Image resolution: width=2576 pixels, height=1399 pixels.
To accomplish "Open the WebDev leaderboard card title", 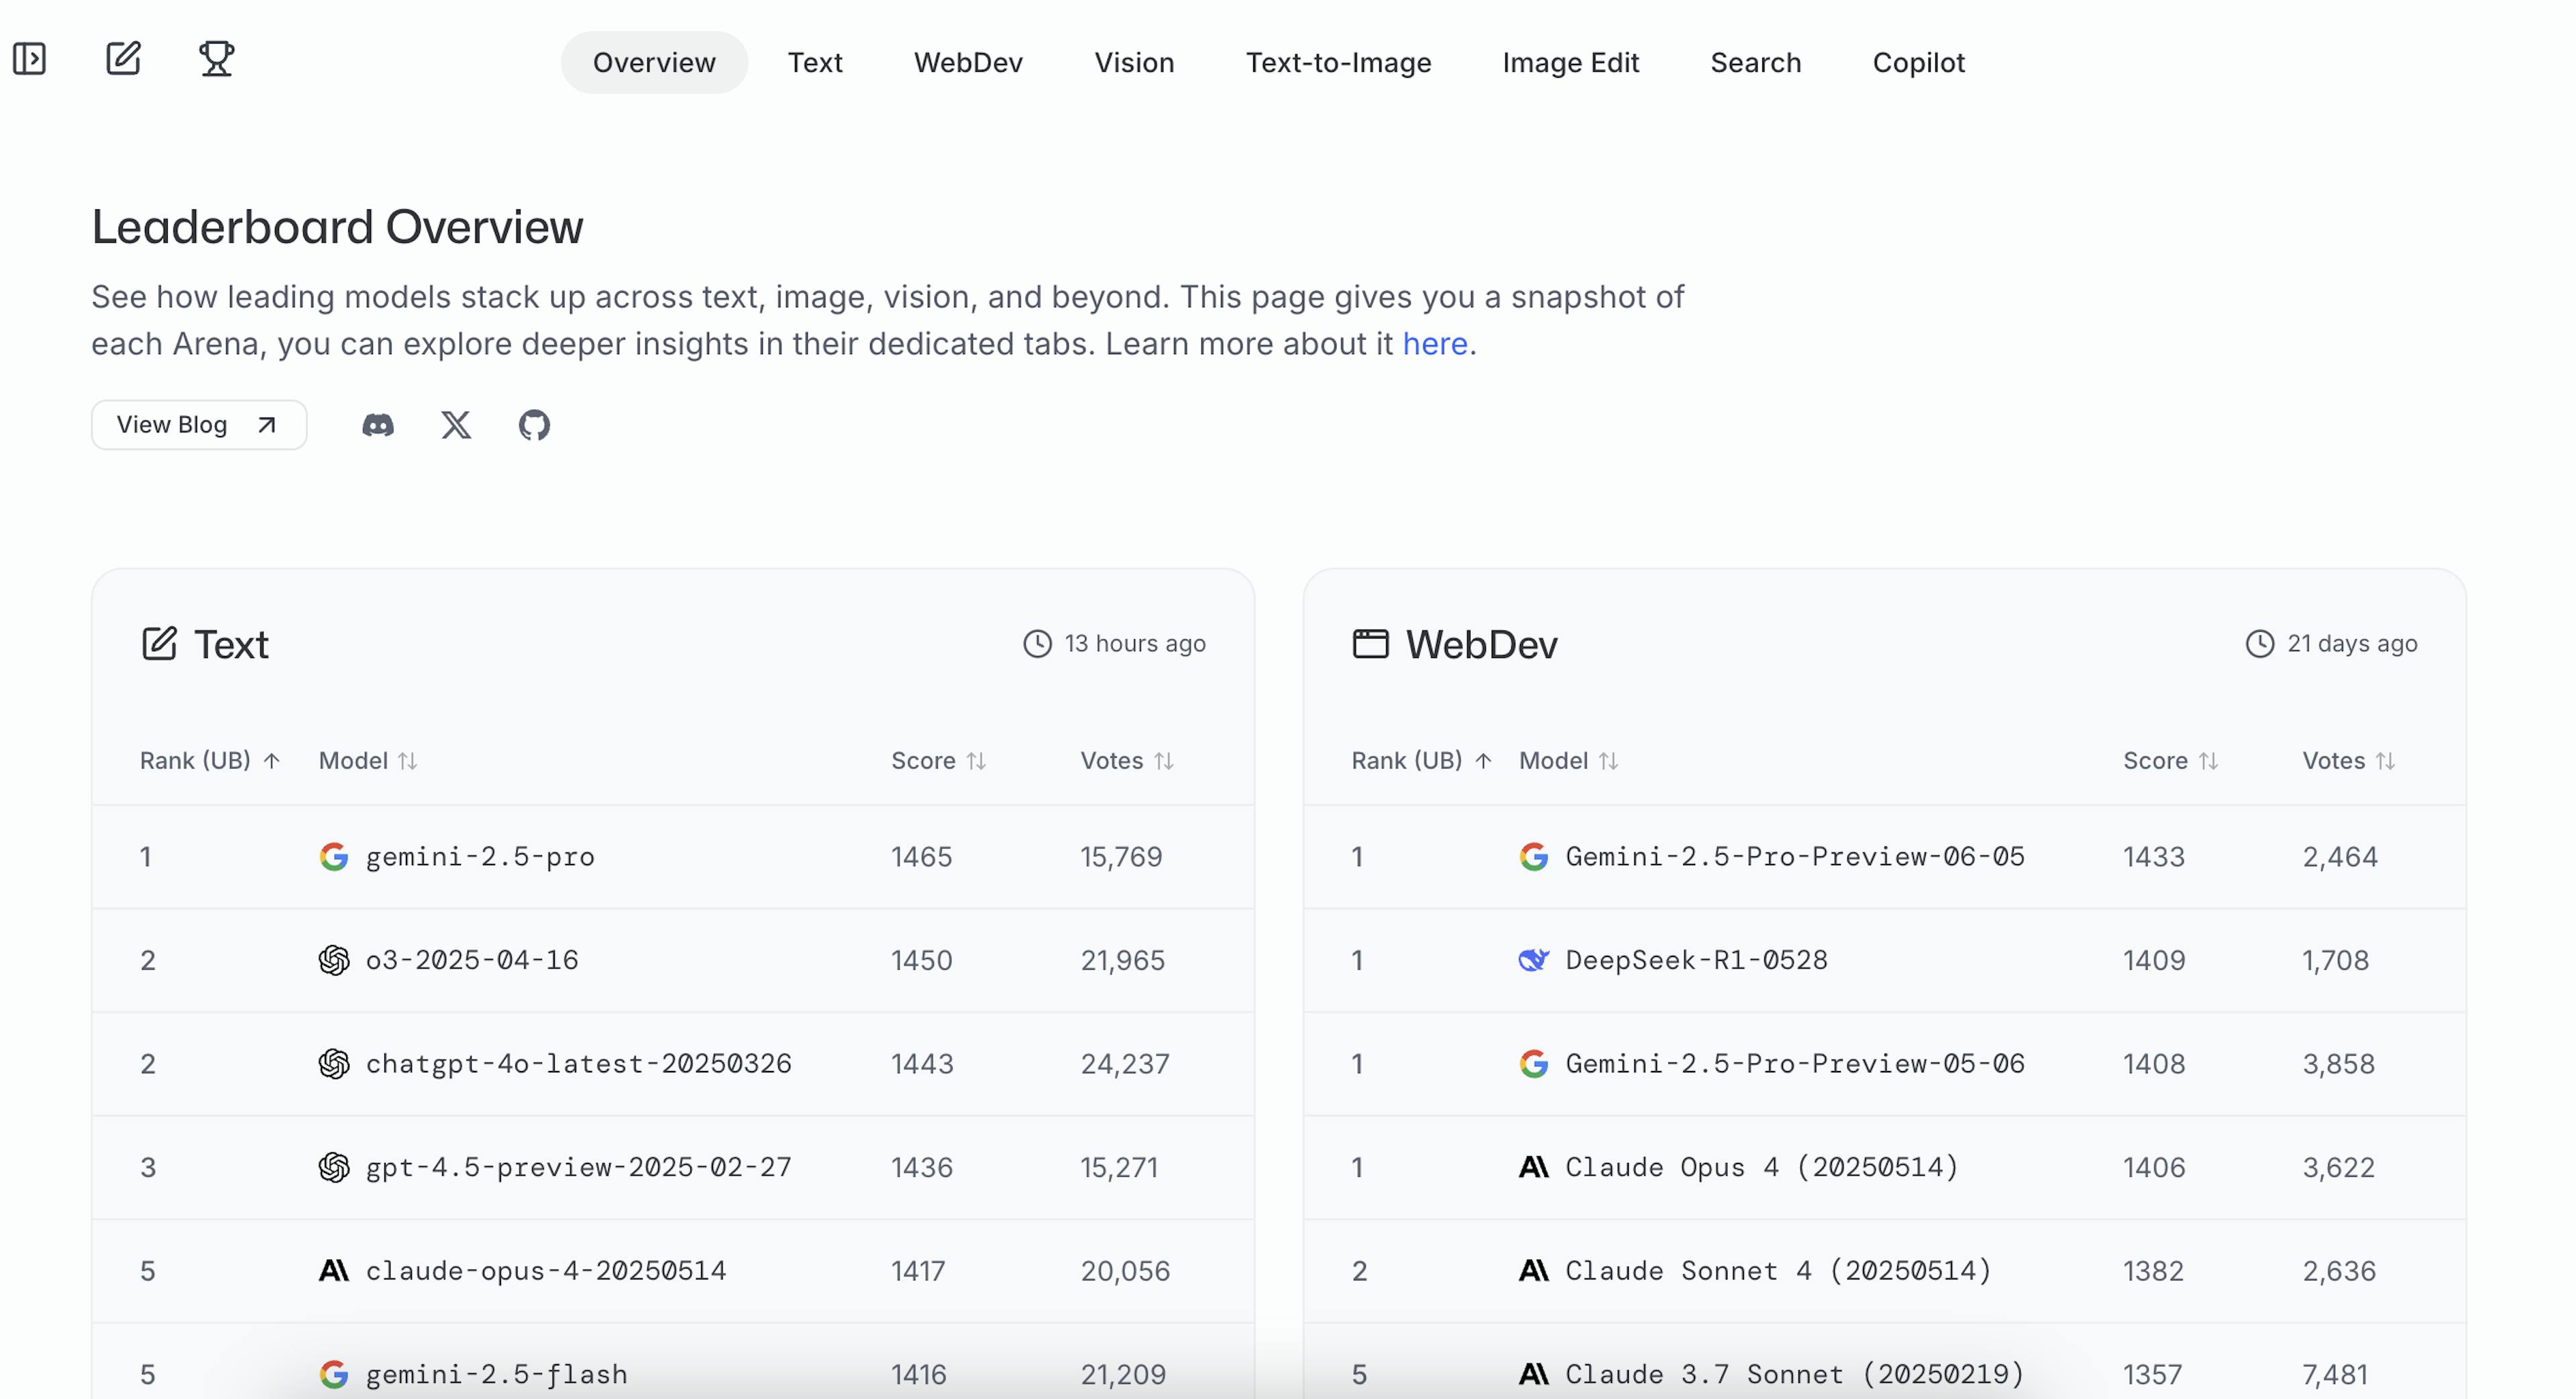I will [1481, 645].
